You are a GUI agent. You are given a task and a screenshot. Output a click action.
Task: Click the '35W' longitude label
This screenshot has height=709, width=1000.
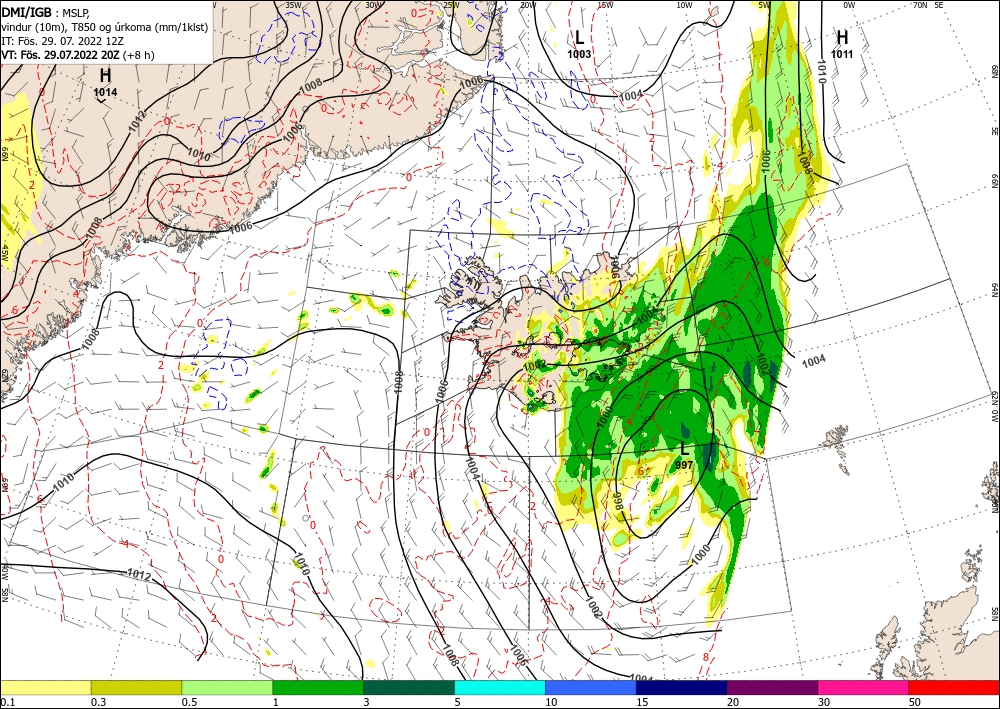coord(293,5)
